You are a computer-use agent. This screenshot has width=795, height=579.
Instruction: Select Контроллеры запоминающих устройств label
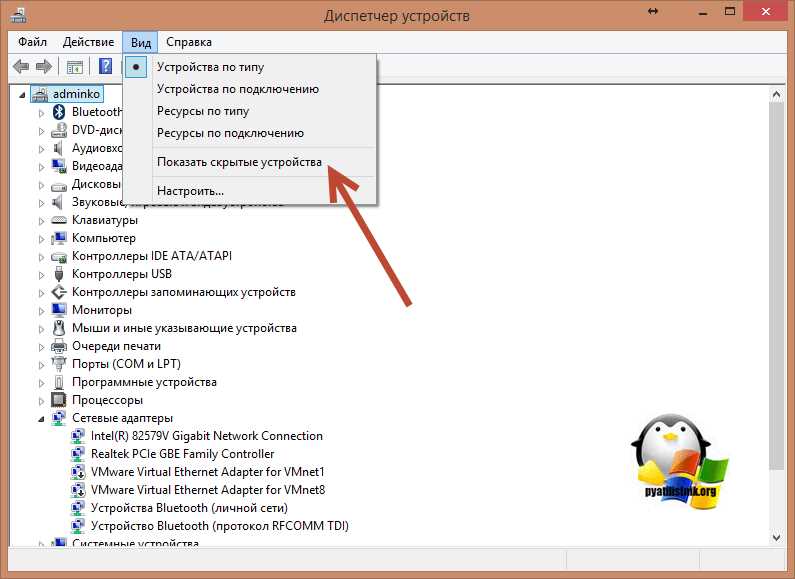[184, 292]
